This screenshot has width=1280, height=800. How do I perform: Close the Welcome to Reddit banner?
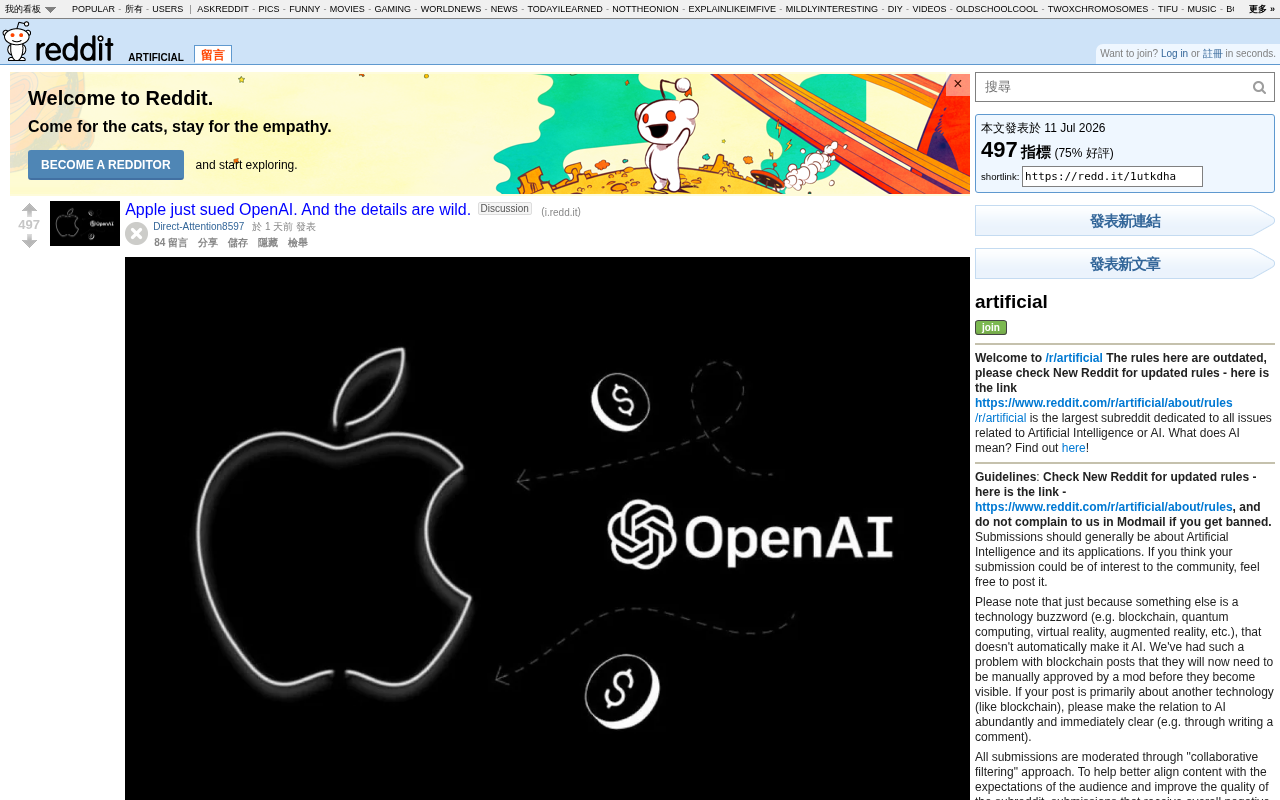pyautogui.click(x=958, y=84)
